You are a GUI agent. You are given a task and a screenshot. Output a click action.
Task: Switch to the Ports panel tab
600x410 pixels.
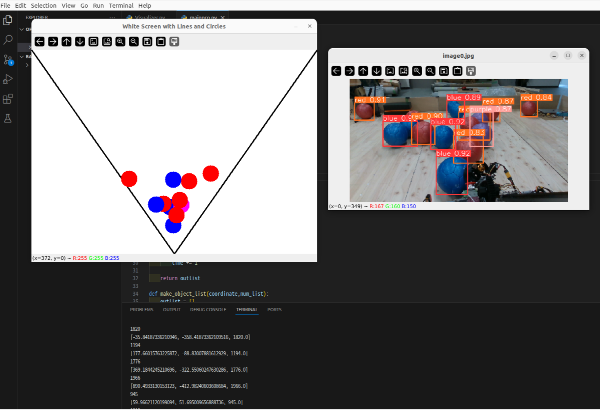(275, 310)
